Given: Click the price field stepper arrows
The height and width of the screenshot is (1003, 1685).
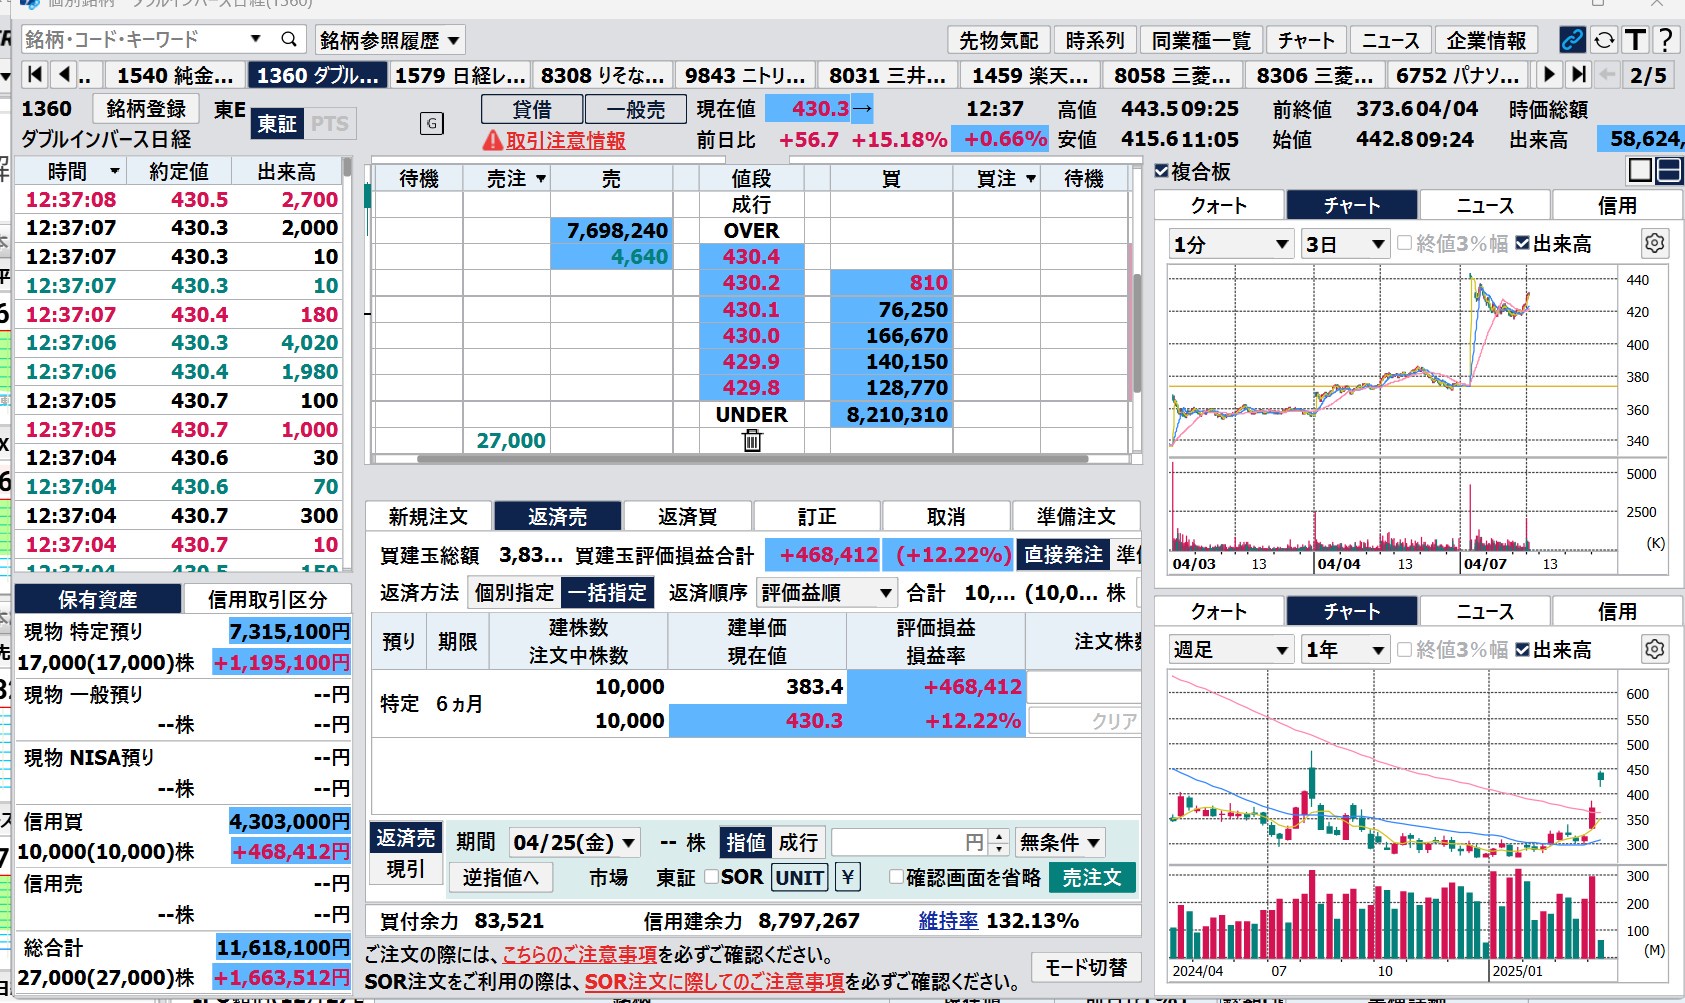Looking at the screenshot, I should coord(998,842).
